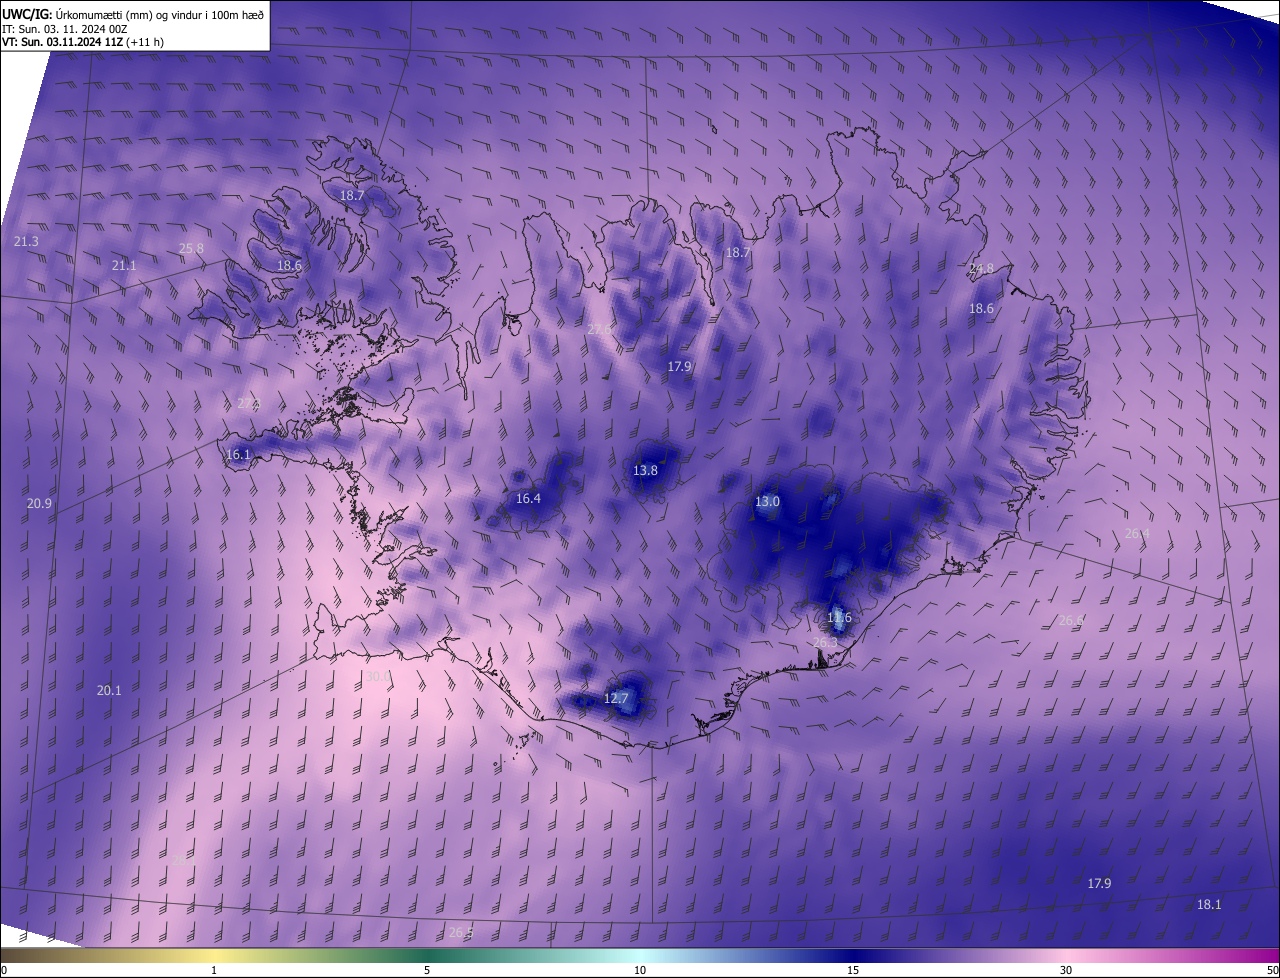
Task: Click the 25.8 value label
Action: 191,248
